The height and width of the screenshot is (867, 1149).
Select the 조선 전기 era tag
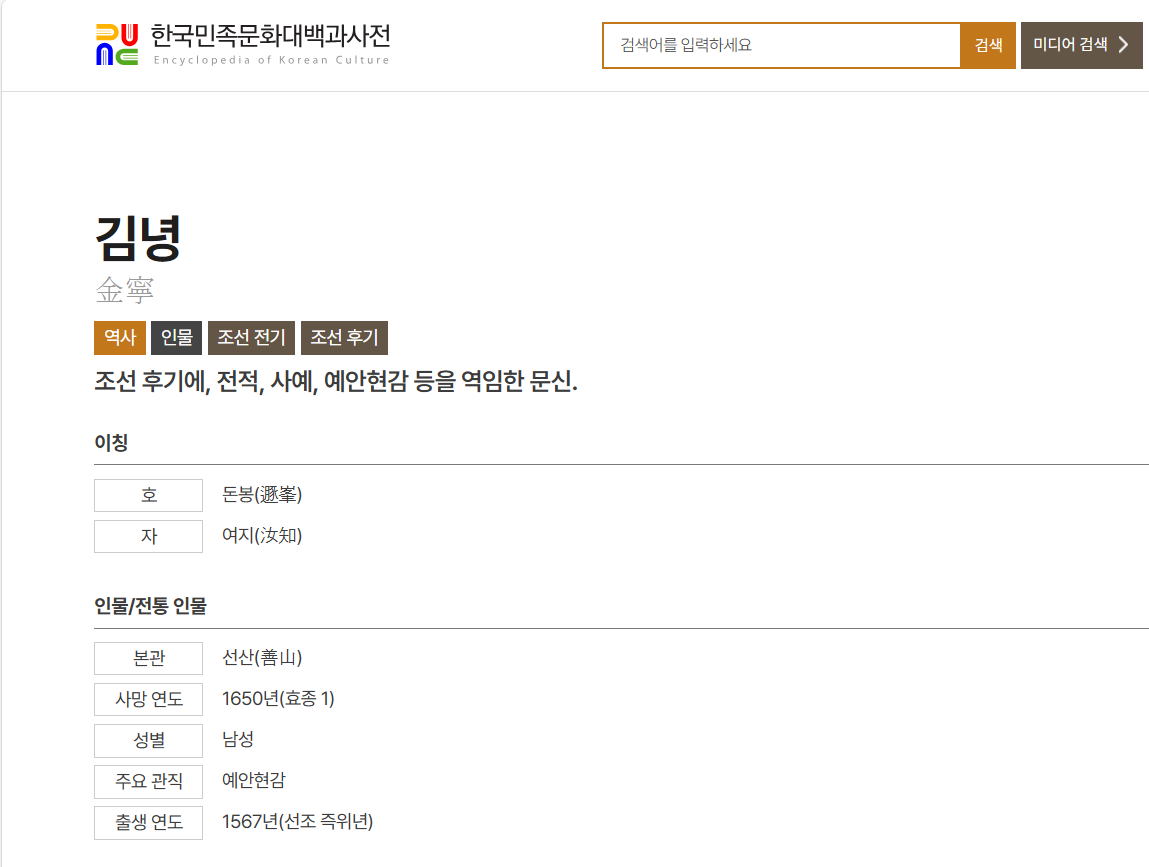251,338
